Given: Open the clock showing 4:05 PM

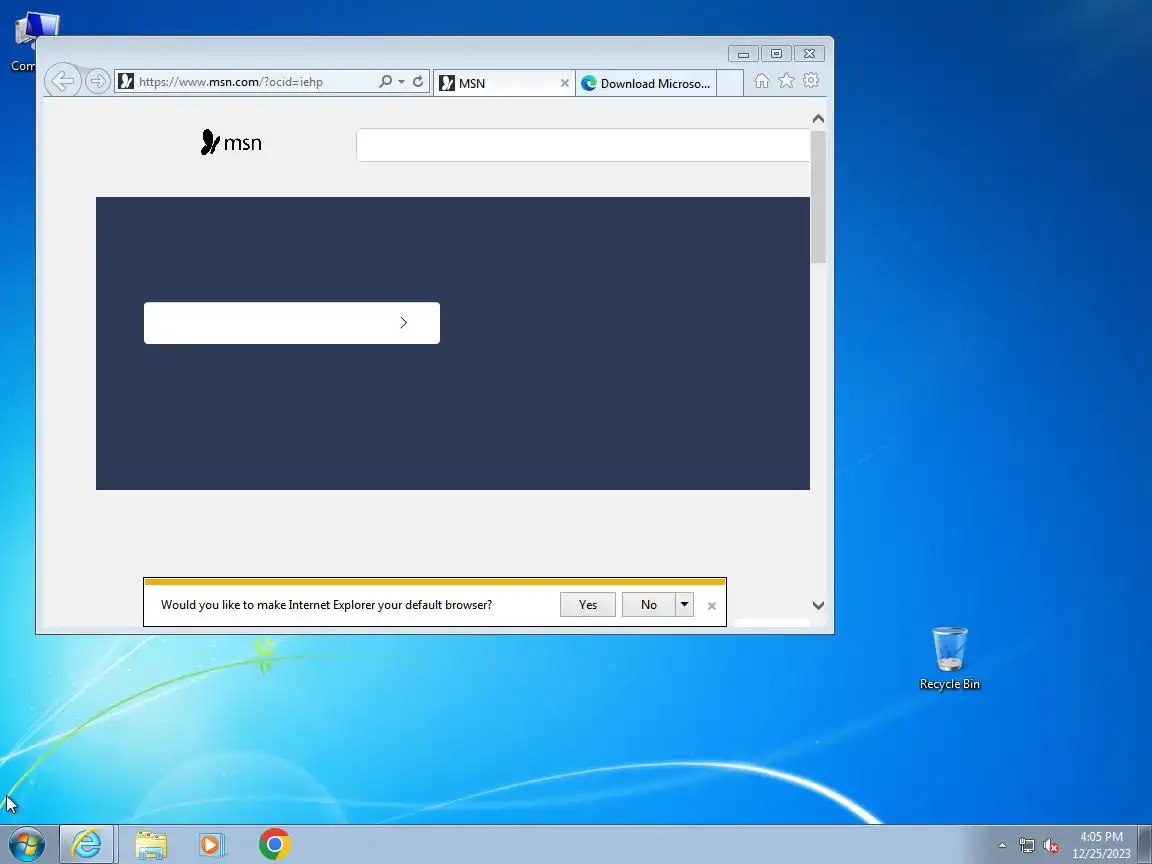Looking at the screenshot, I should click(1101, 845).
